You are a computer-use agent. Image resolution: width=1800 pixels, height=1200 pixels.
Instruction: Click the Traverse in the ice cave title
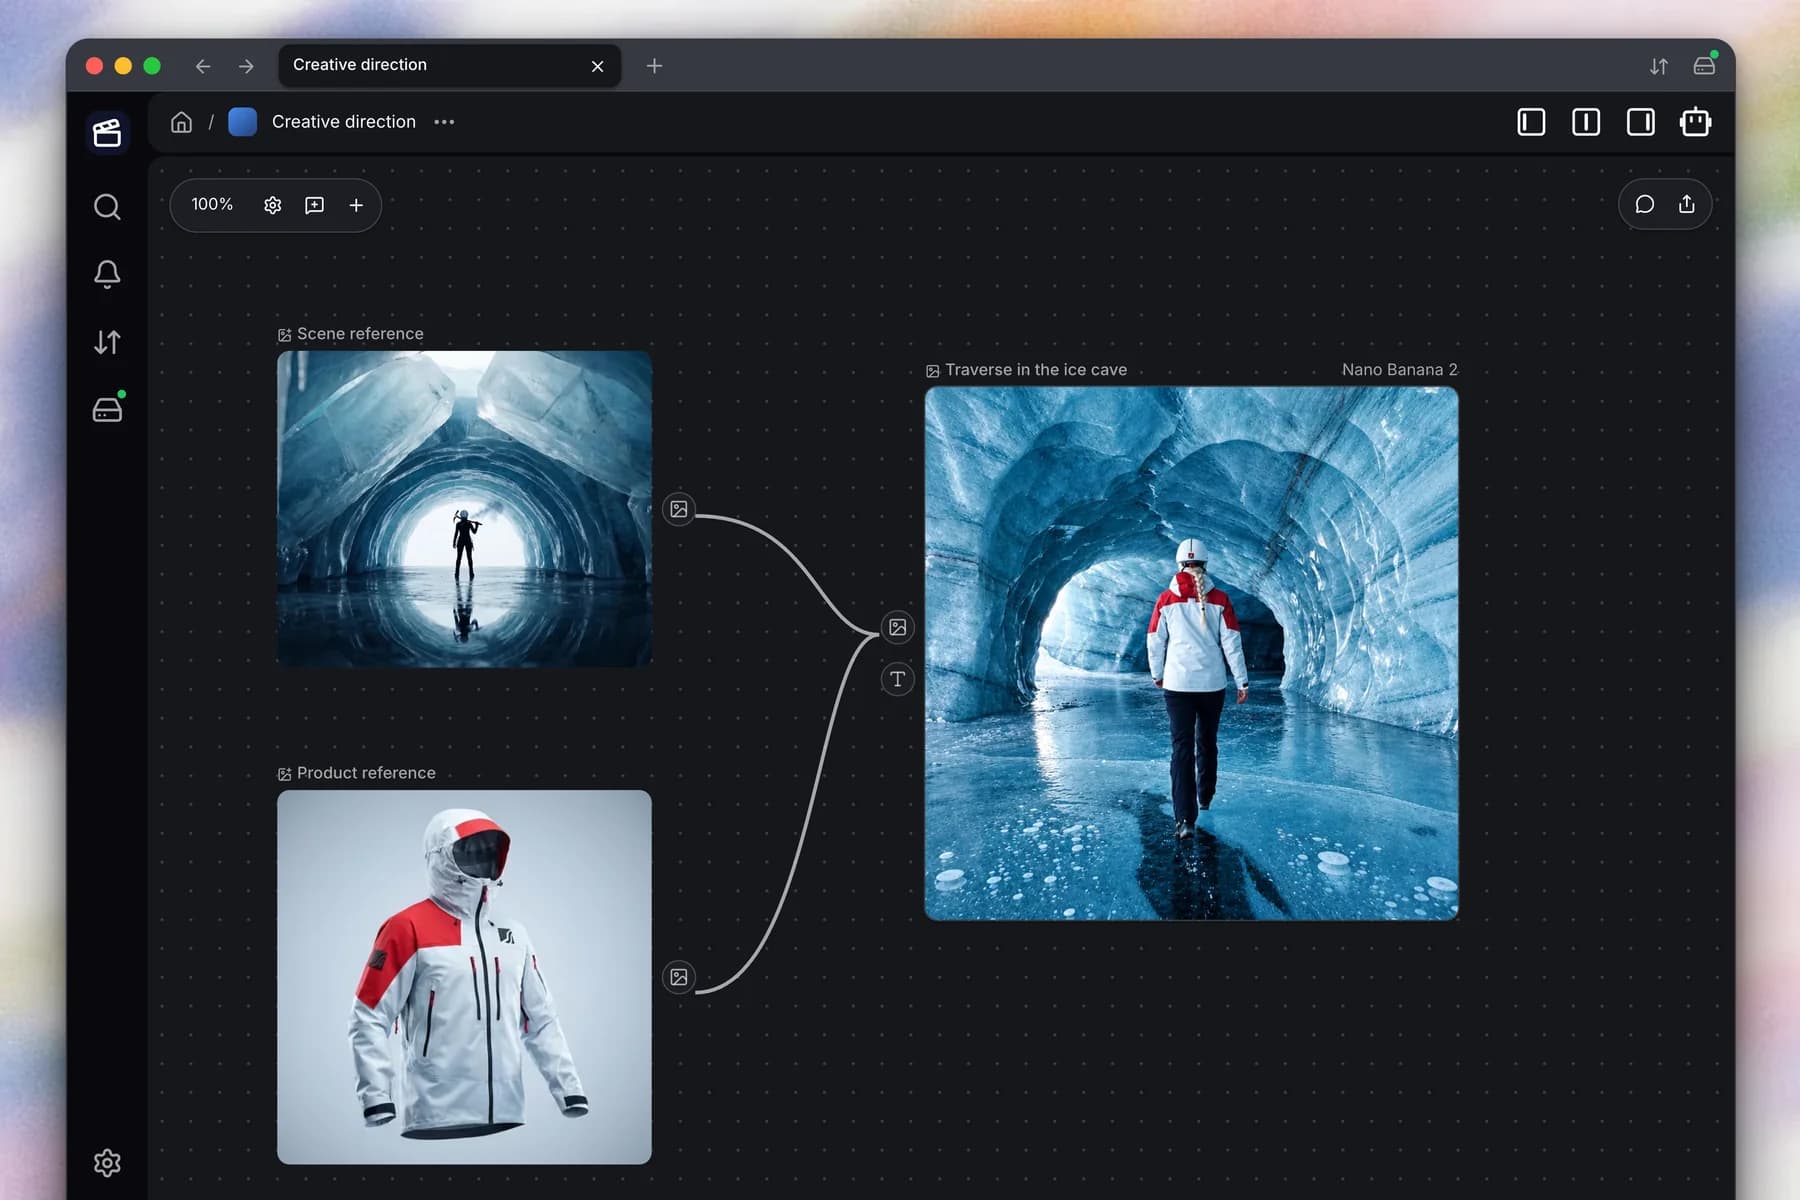pos(1036,370)
